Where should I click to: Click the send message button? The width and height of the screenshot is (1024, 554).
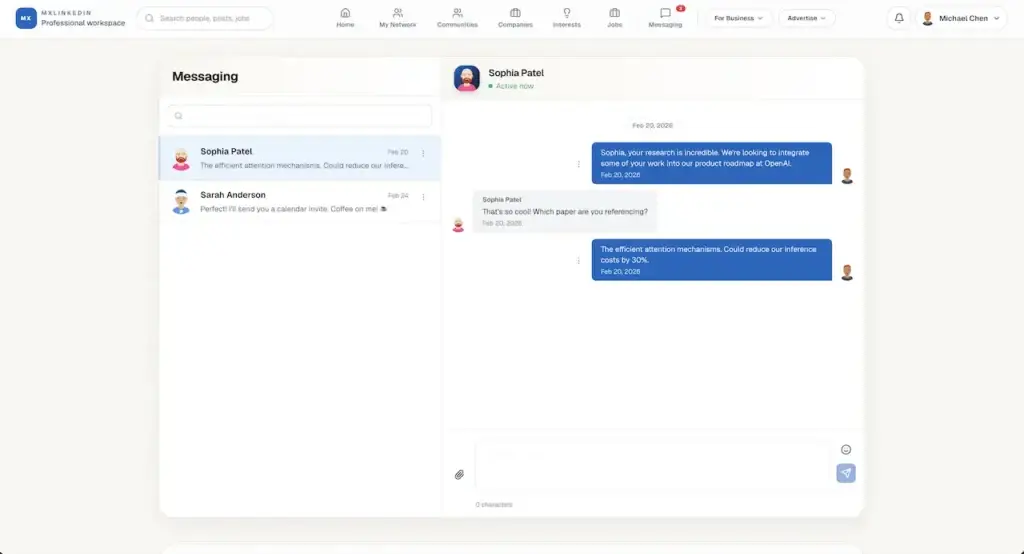[846, 473]
